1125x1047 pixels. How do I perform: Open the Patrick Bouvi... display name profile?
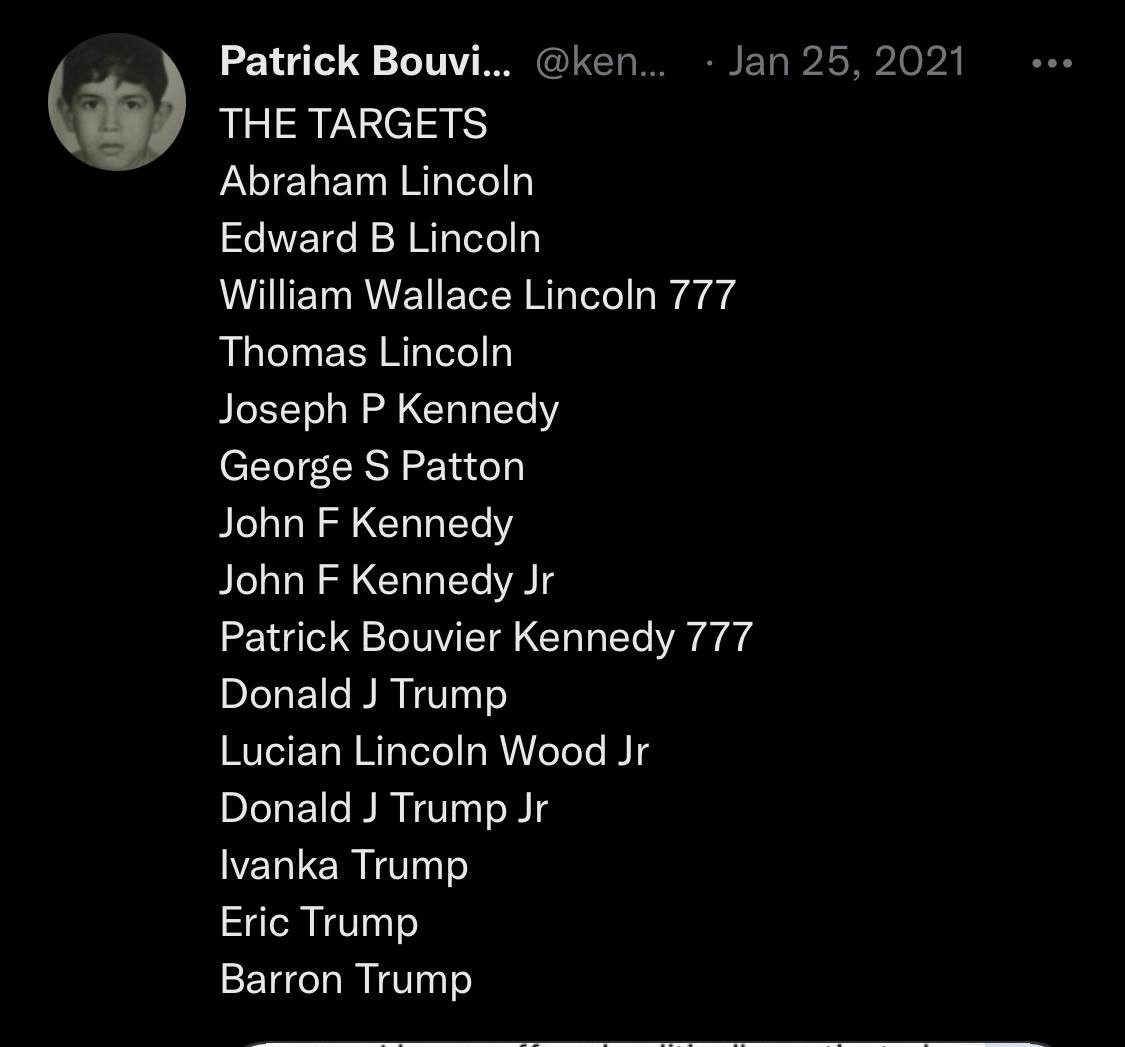[365, 62]
